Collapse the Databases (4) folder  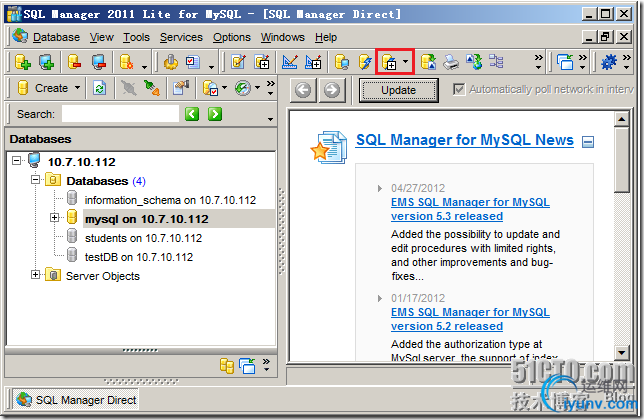36,179
